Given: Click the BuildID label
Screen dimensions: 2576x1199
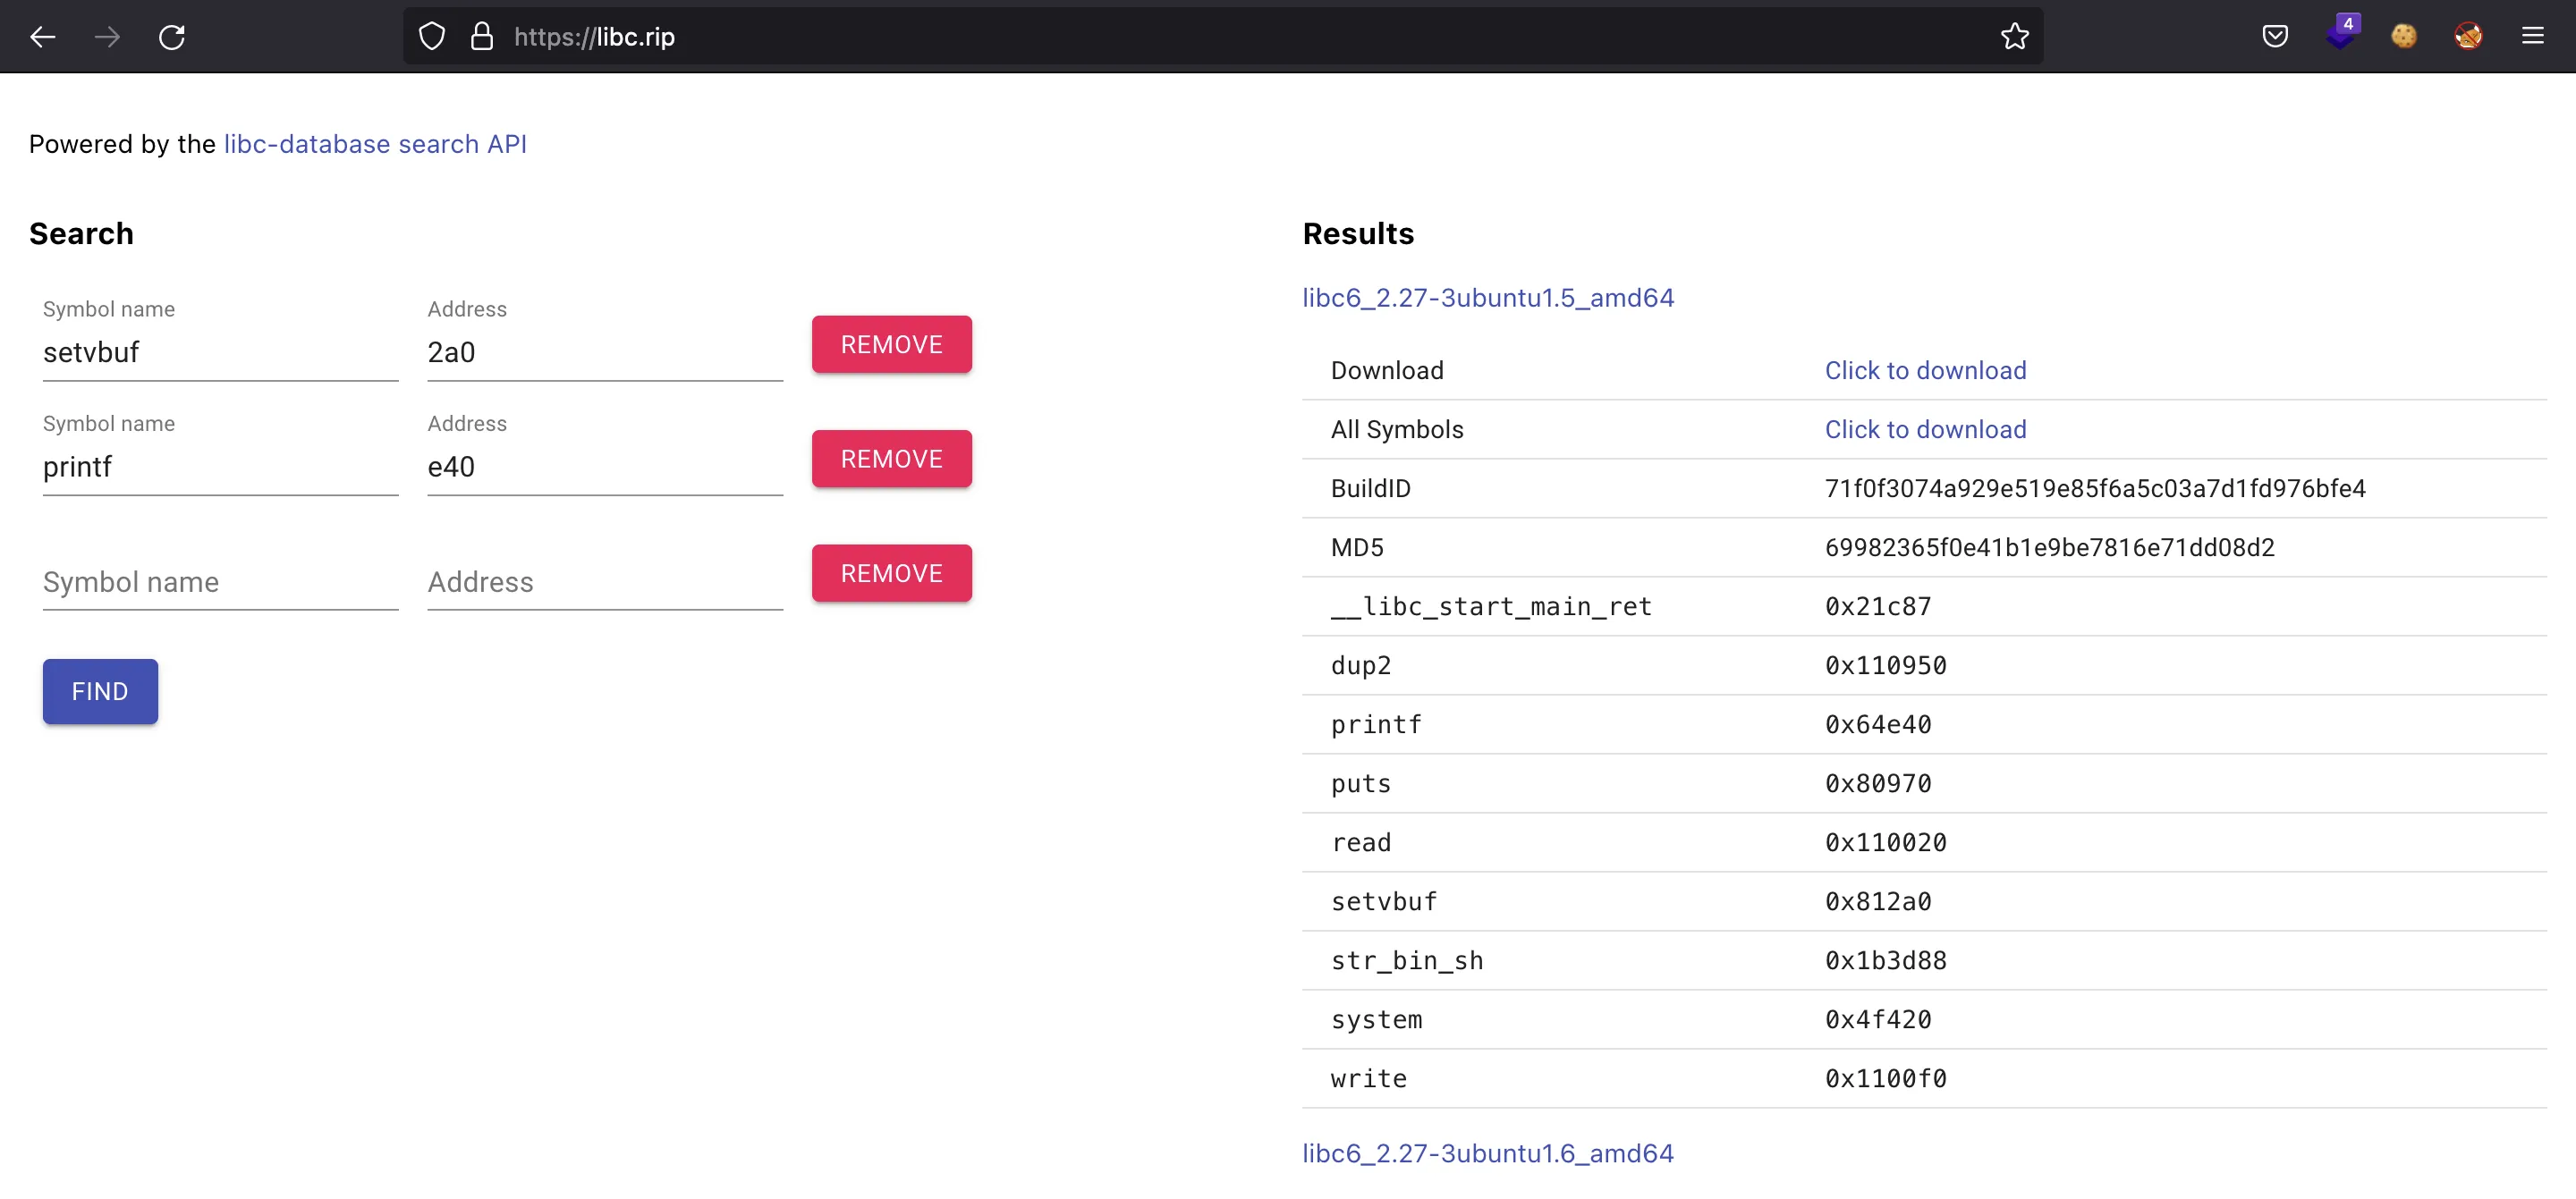Looking at the screenshot, I should click(x=1370, y=489).
